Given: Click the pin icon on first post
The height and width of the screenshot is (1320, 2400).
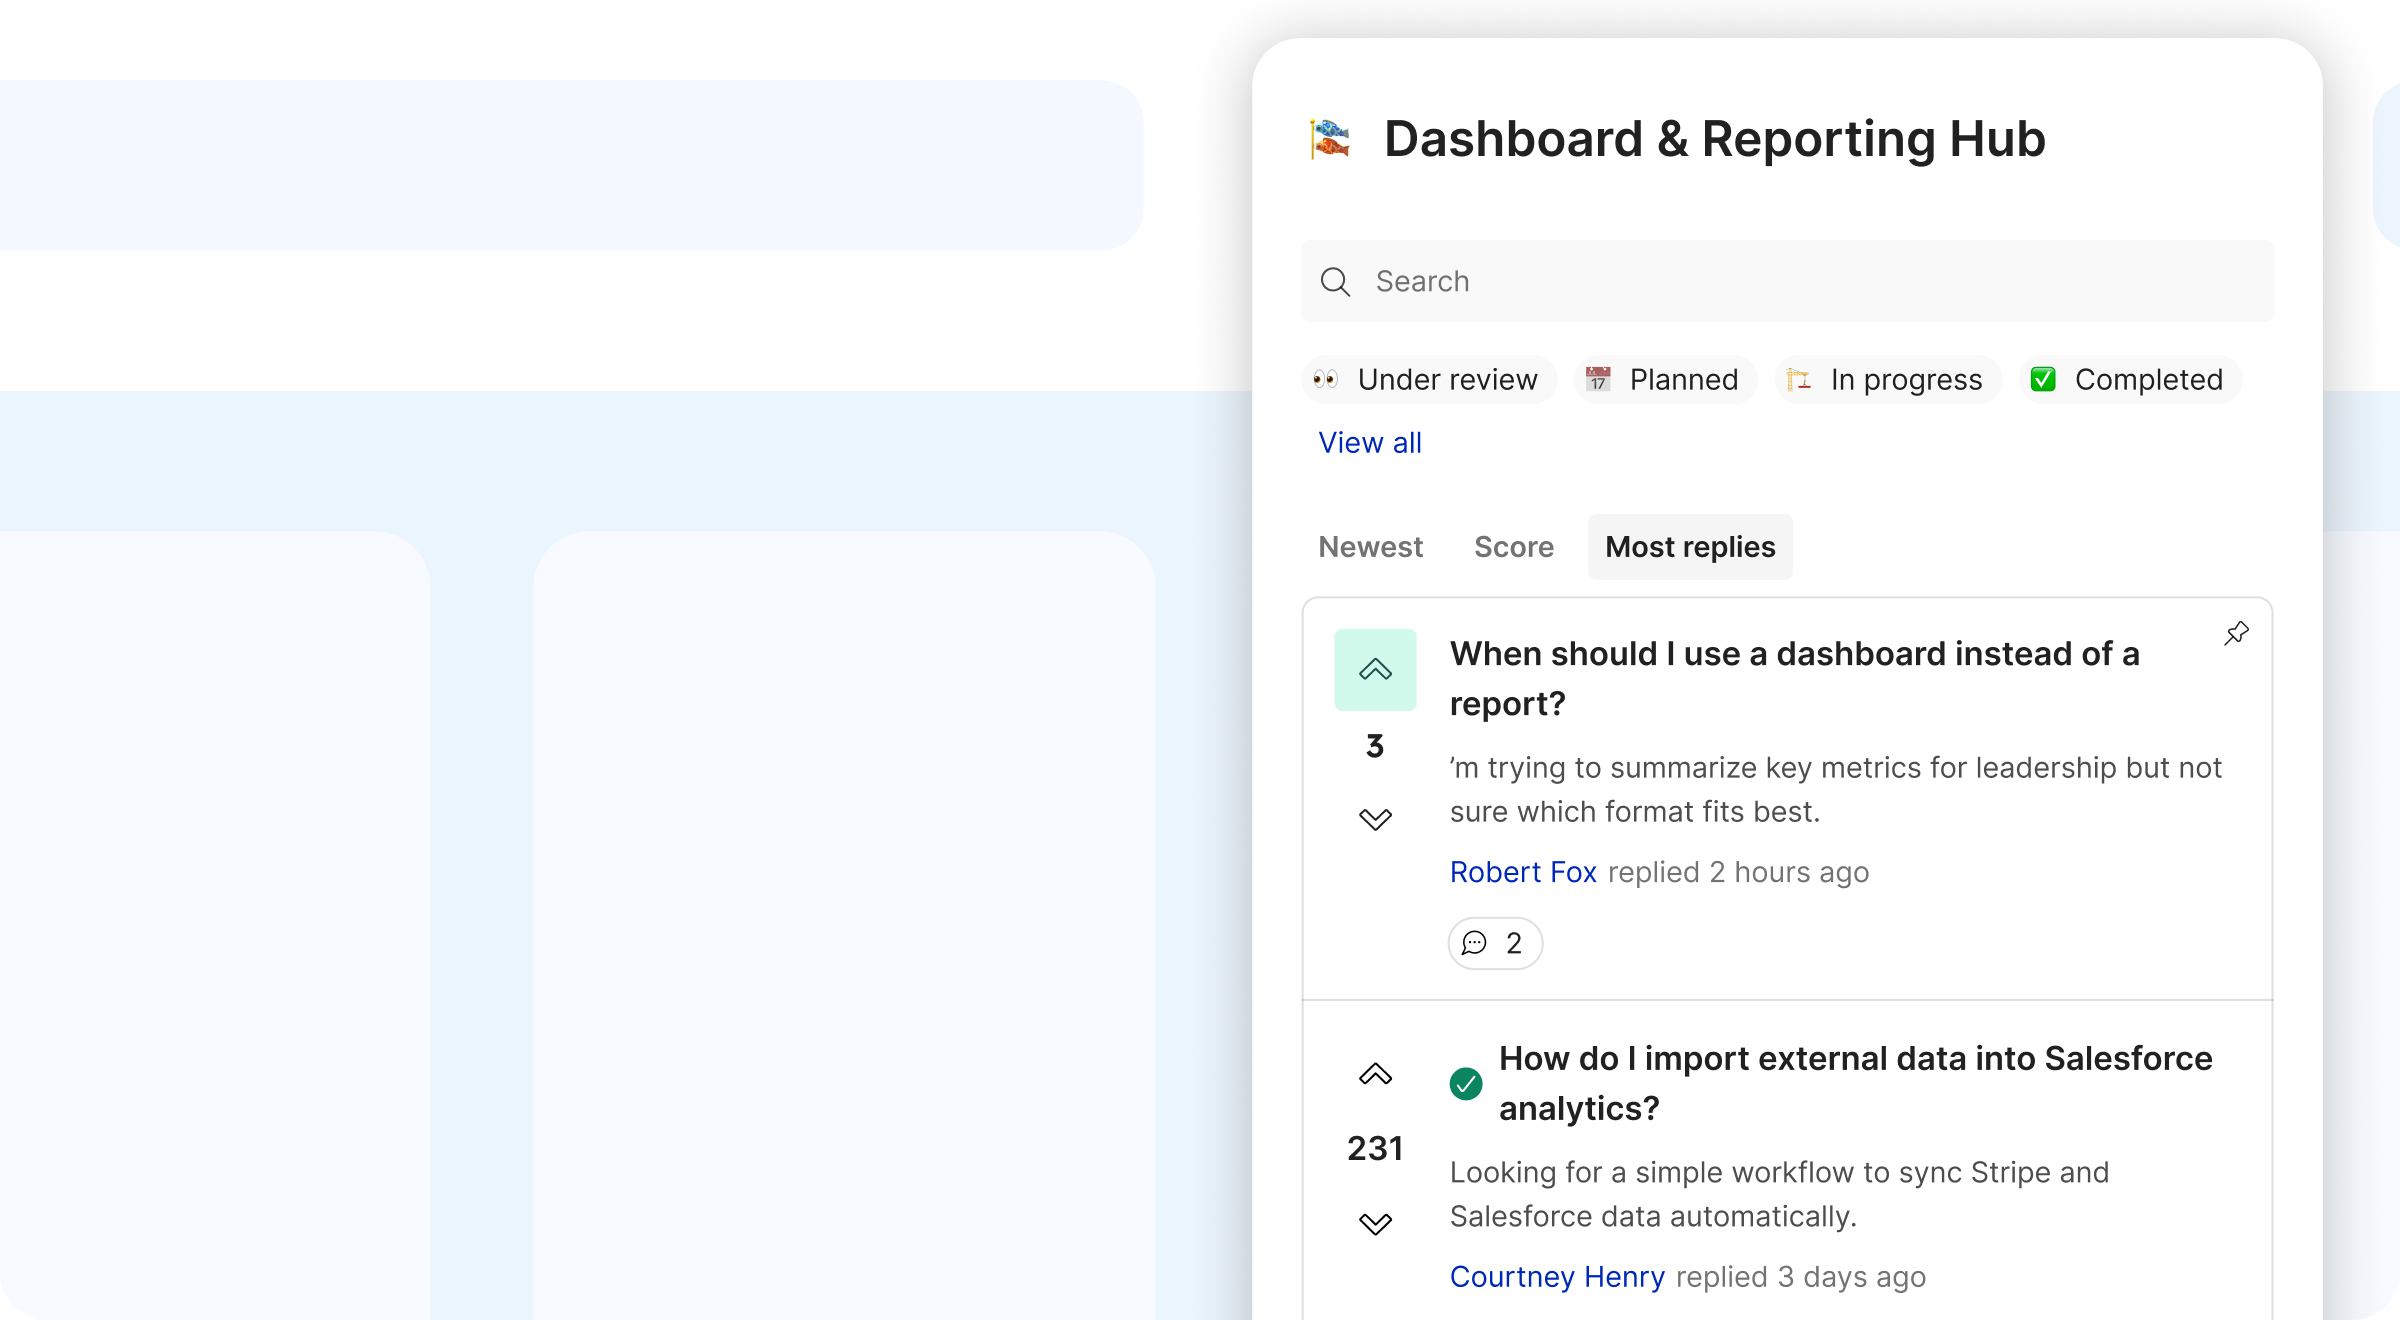Looking at the screenshot, I should [2236, 634].
